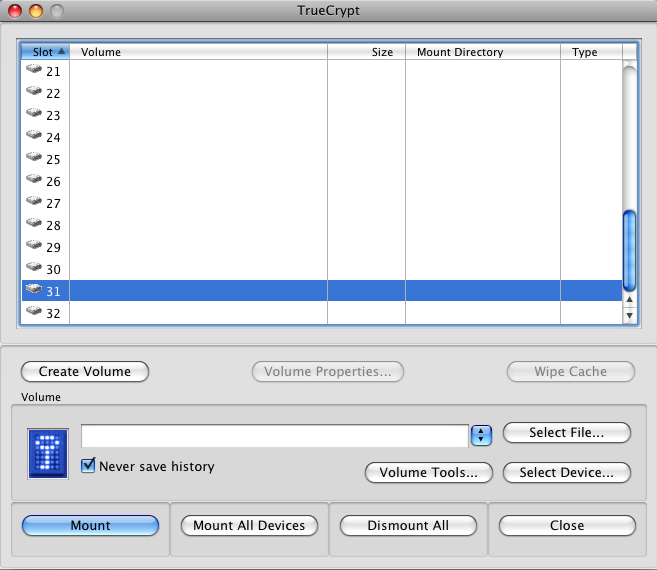Viewport: 657px width, 570px height.
Task: Click the slot list scrollbar thumb
Action: (x=629, y=251)
